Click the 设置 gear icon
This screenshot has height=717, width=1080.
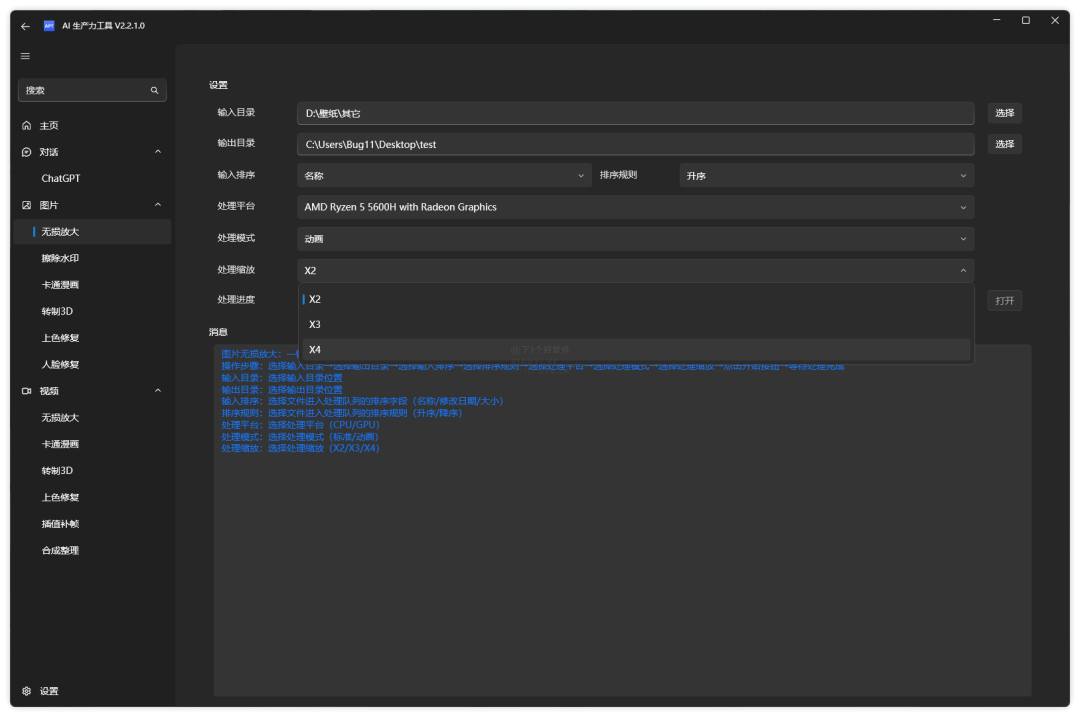tap(26, 691)
